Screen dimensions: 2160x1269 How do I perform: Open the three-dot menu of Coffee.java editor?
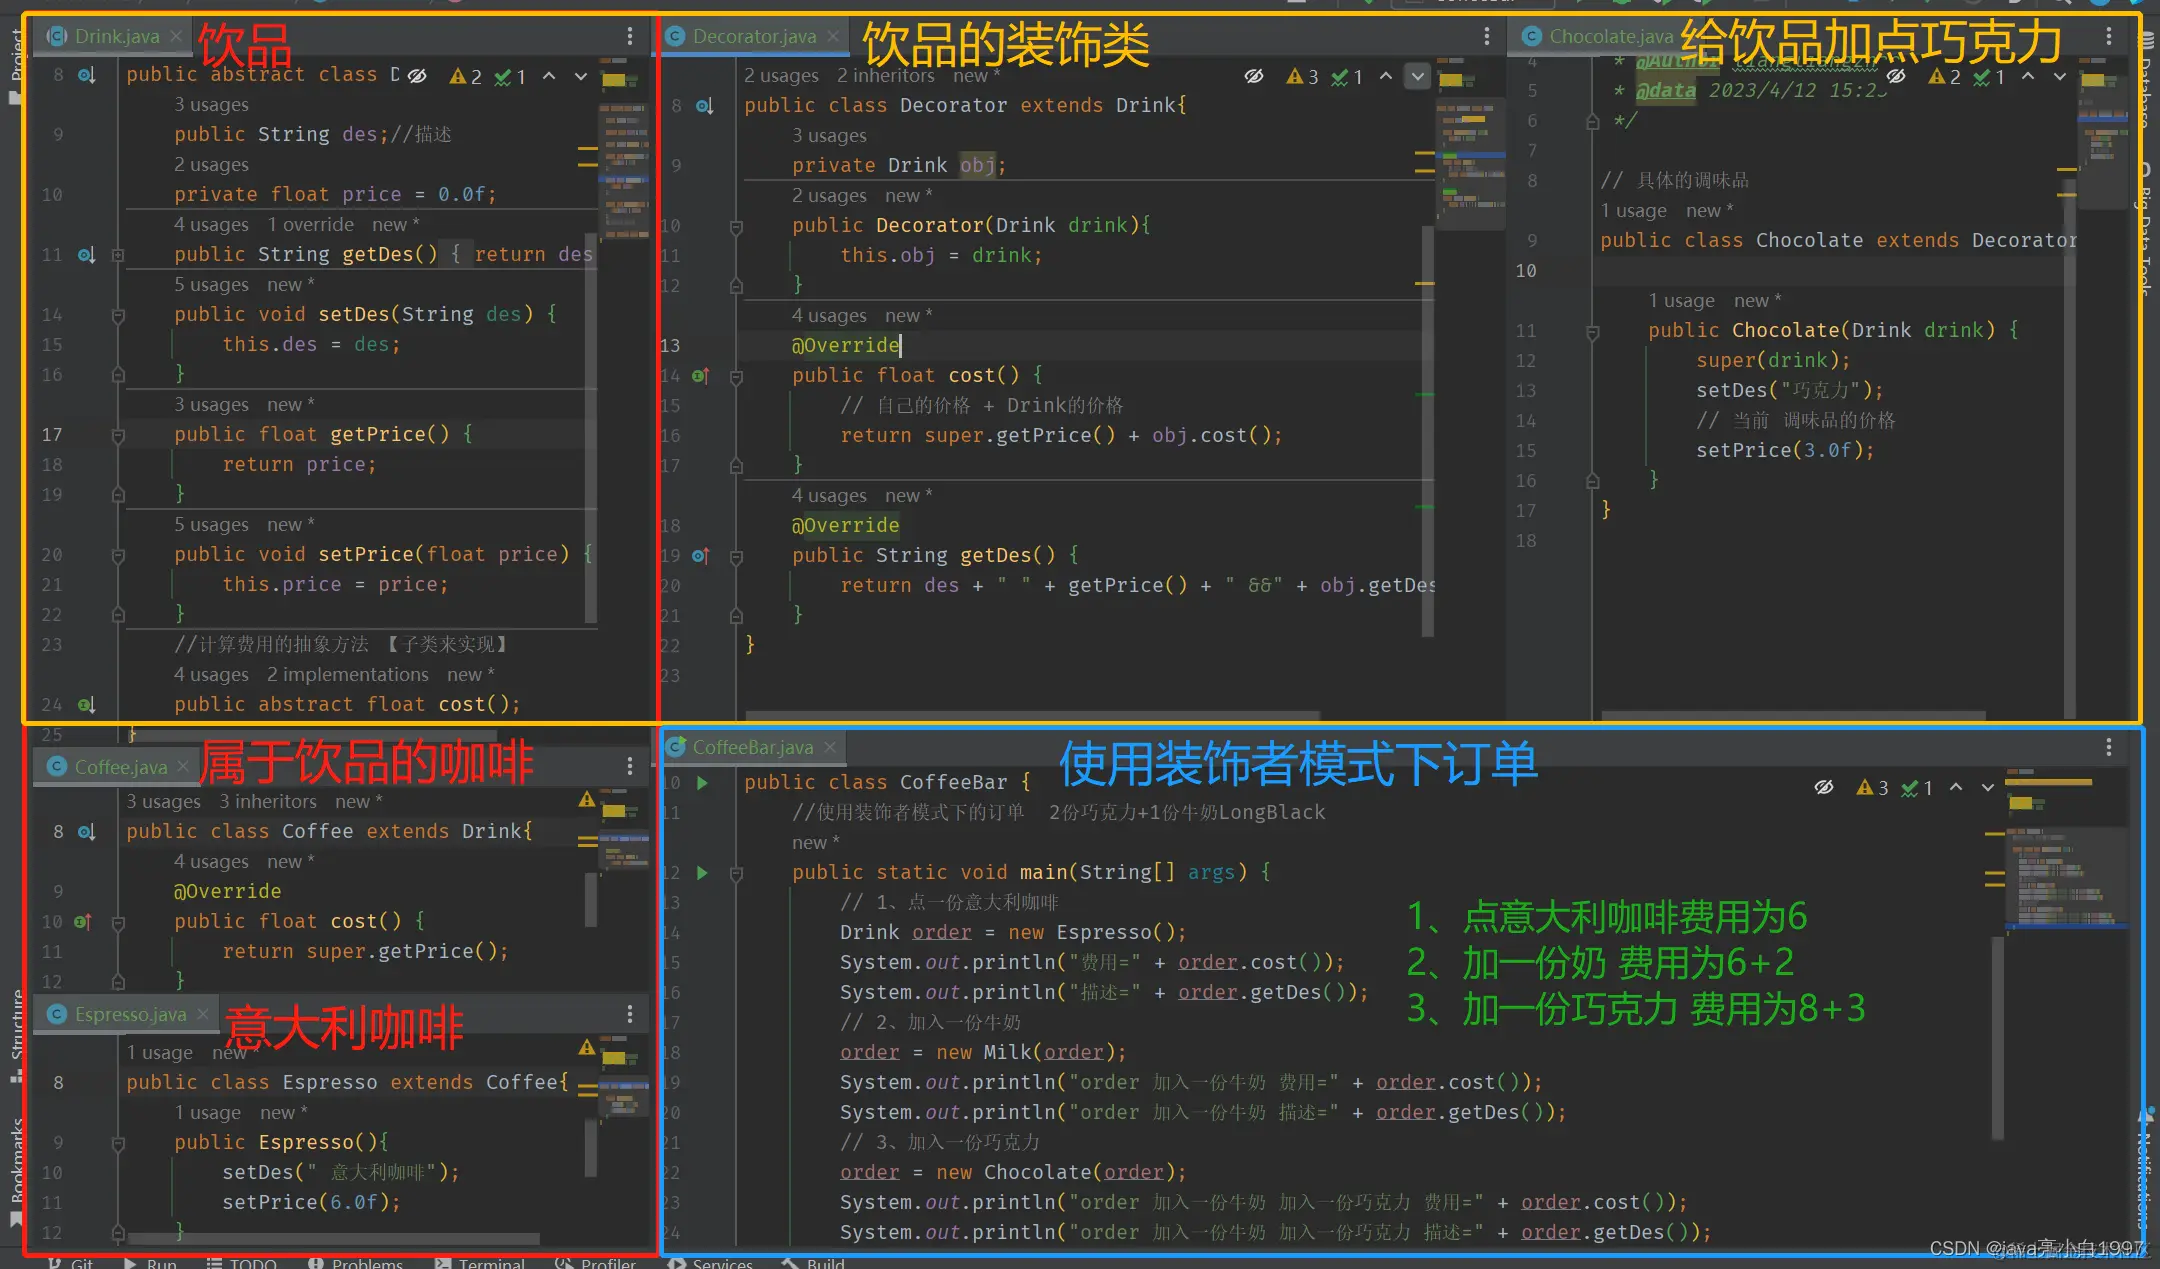click(x=629, y=766)
